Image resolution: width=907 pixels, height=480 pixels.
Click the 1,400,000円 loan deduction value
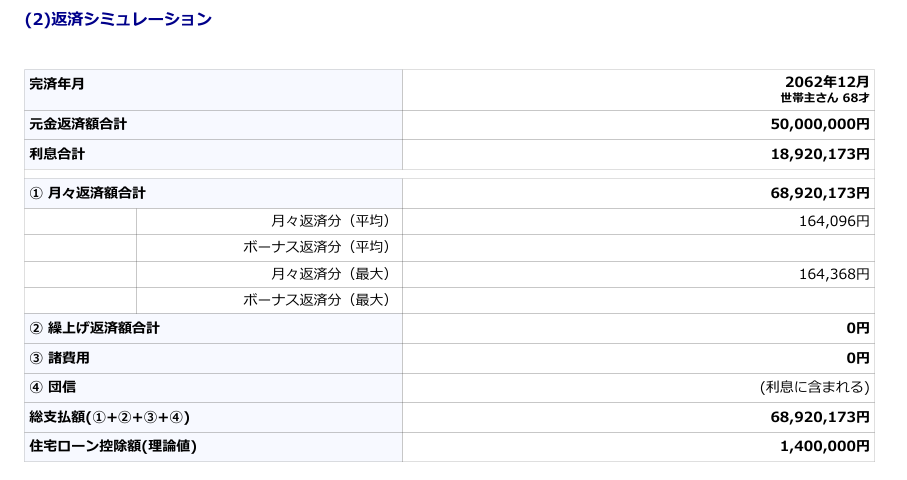824,446
